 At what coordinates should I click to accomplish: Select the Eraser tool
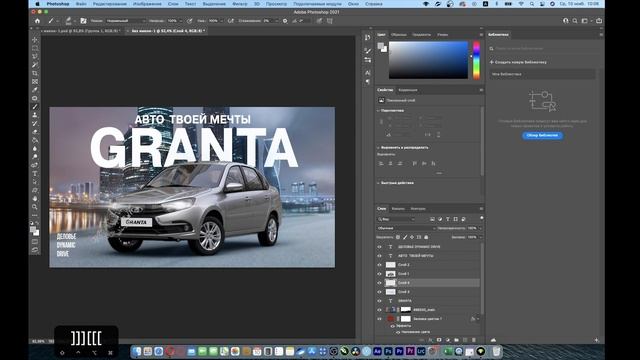point(35,132)
